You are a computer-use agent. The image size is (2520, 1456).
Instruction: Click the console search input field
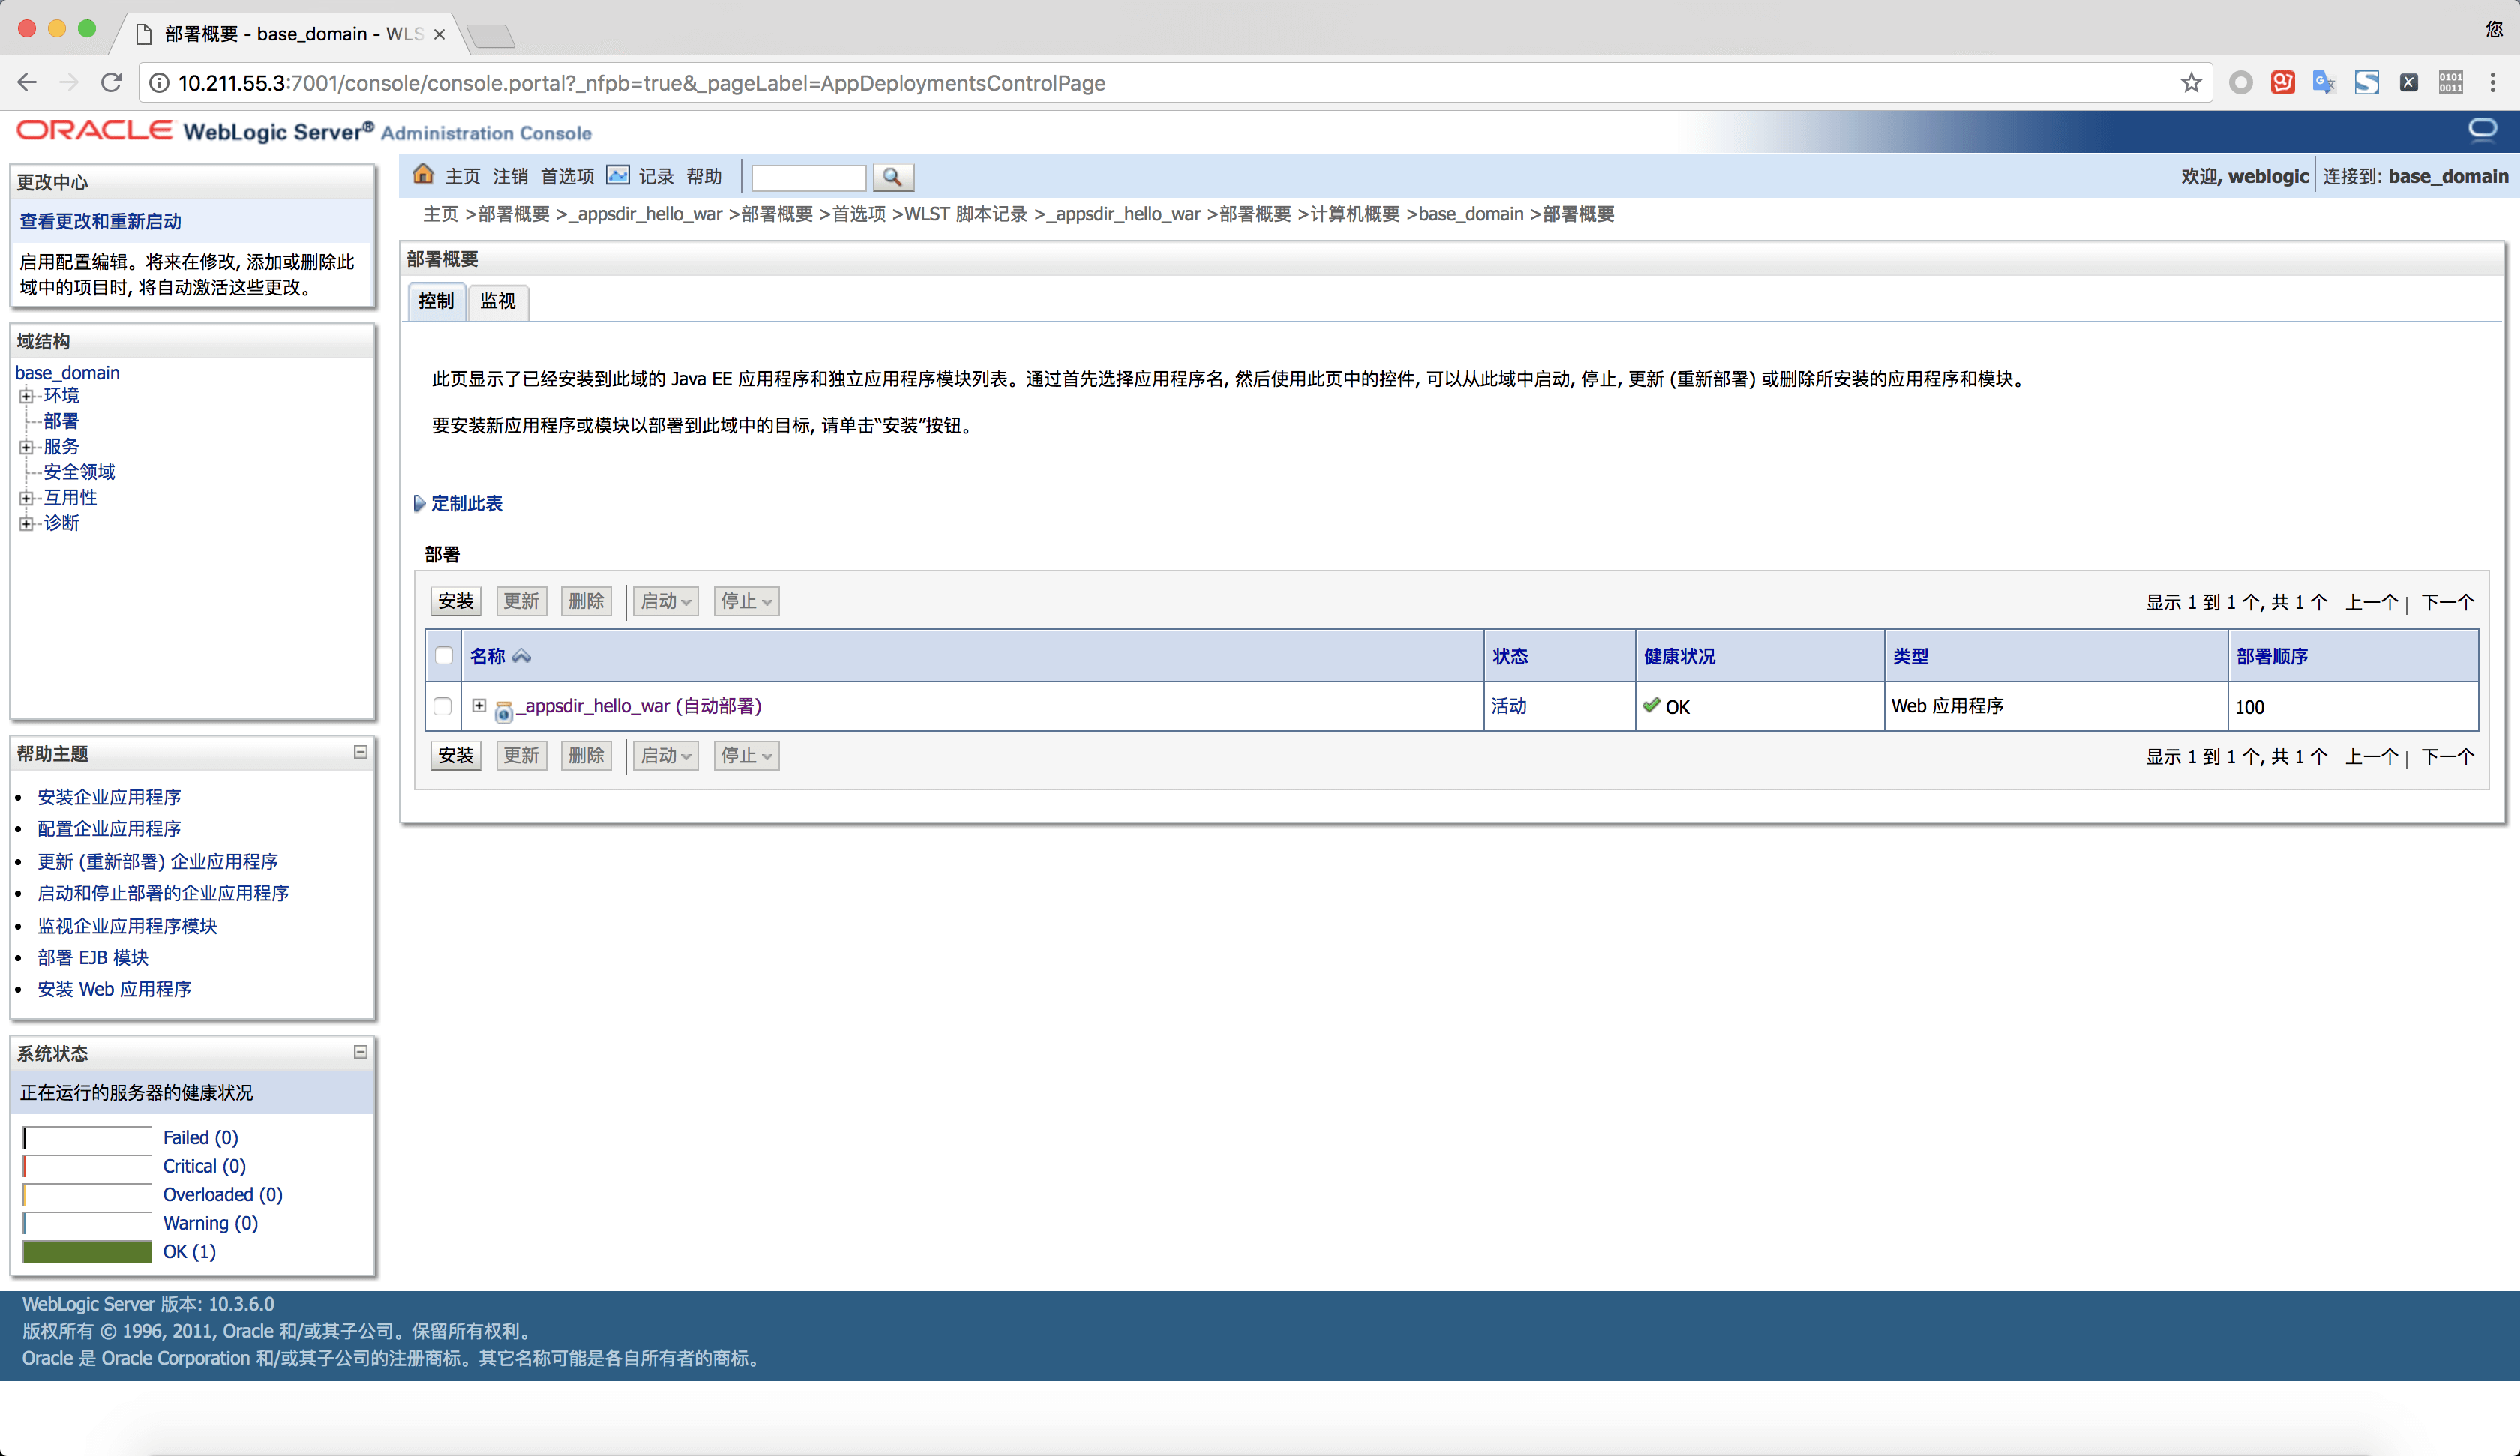pyautogui.click(x=808, y=177)
